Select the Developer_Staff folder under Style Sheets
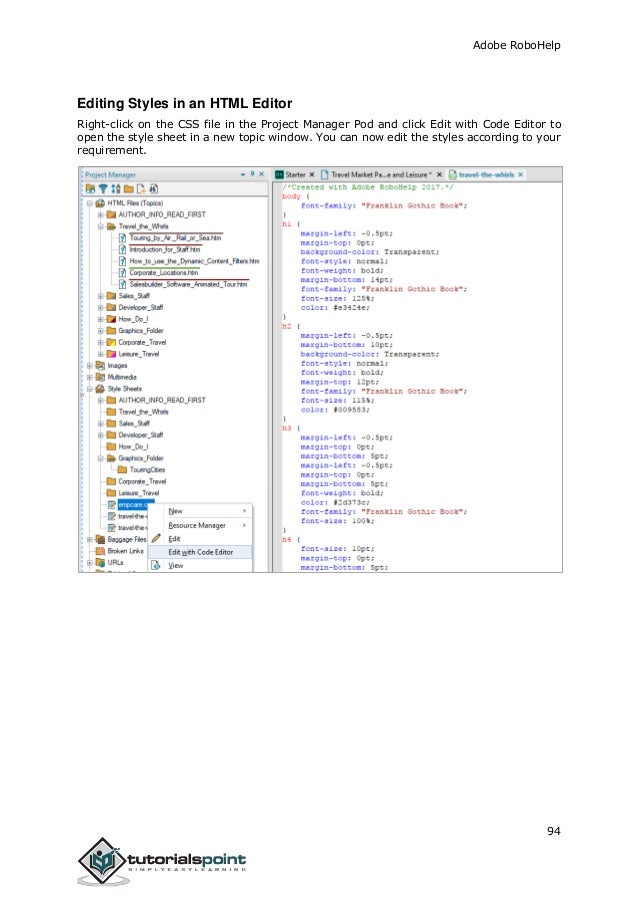Screen dimensions: 638x903 point(140,435)
